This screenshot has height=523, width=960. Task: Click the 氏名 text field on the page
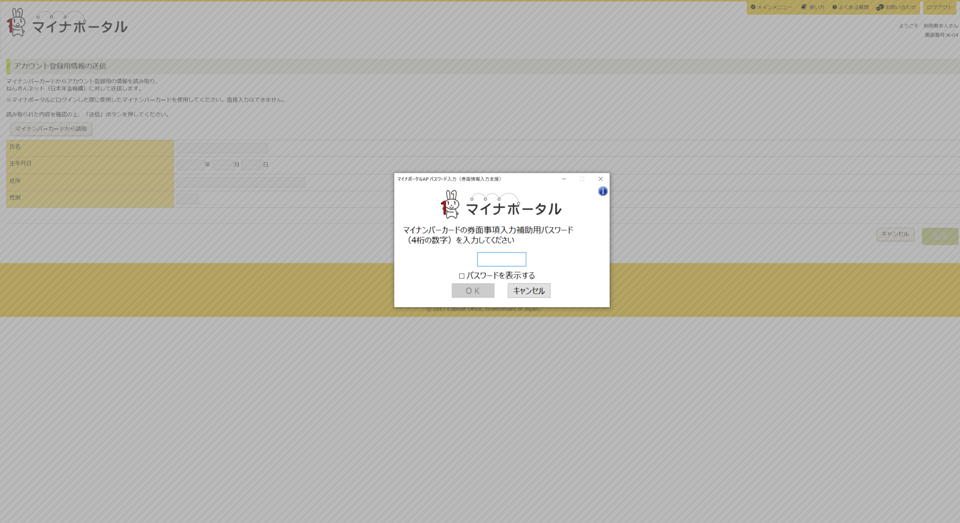(222, 148)
